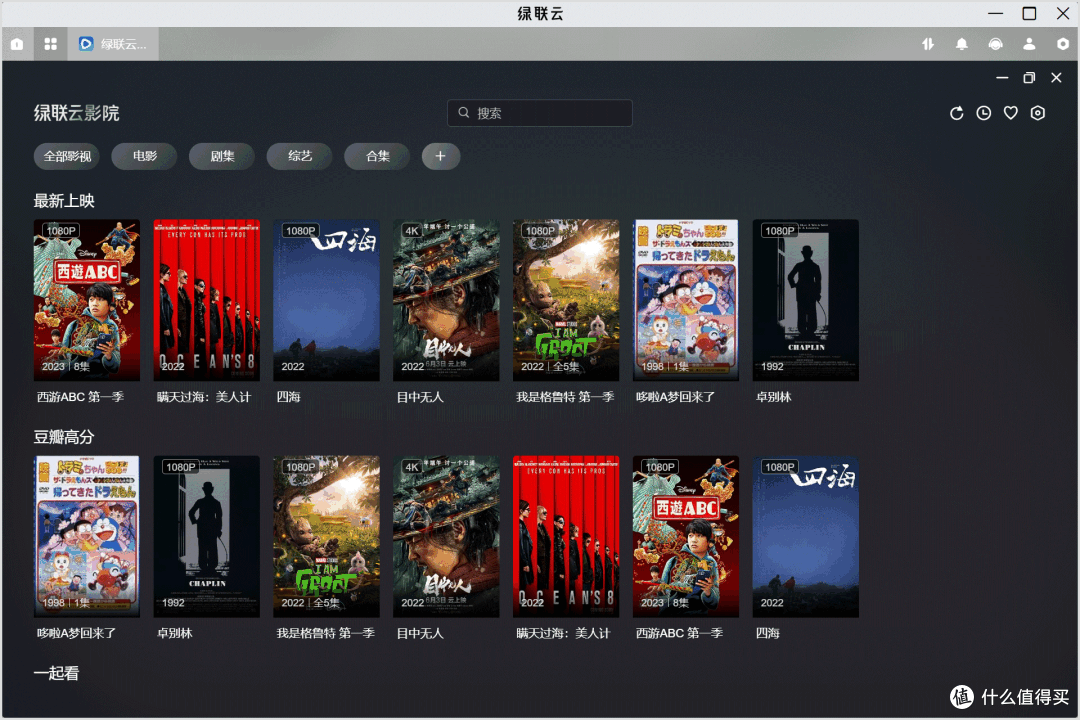
Task: Select the 全部影视 category
Action: coord(67,156)
